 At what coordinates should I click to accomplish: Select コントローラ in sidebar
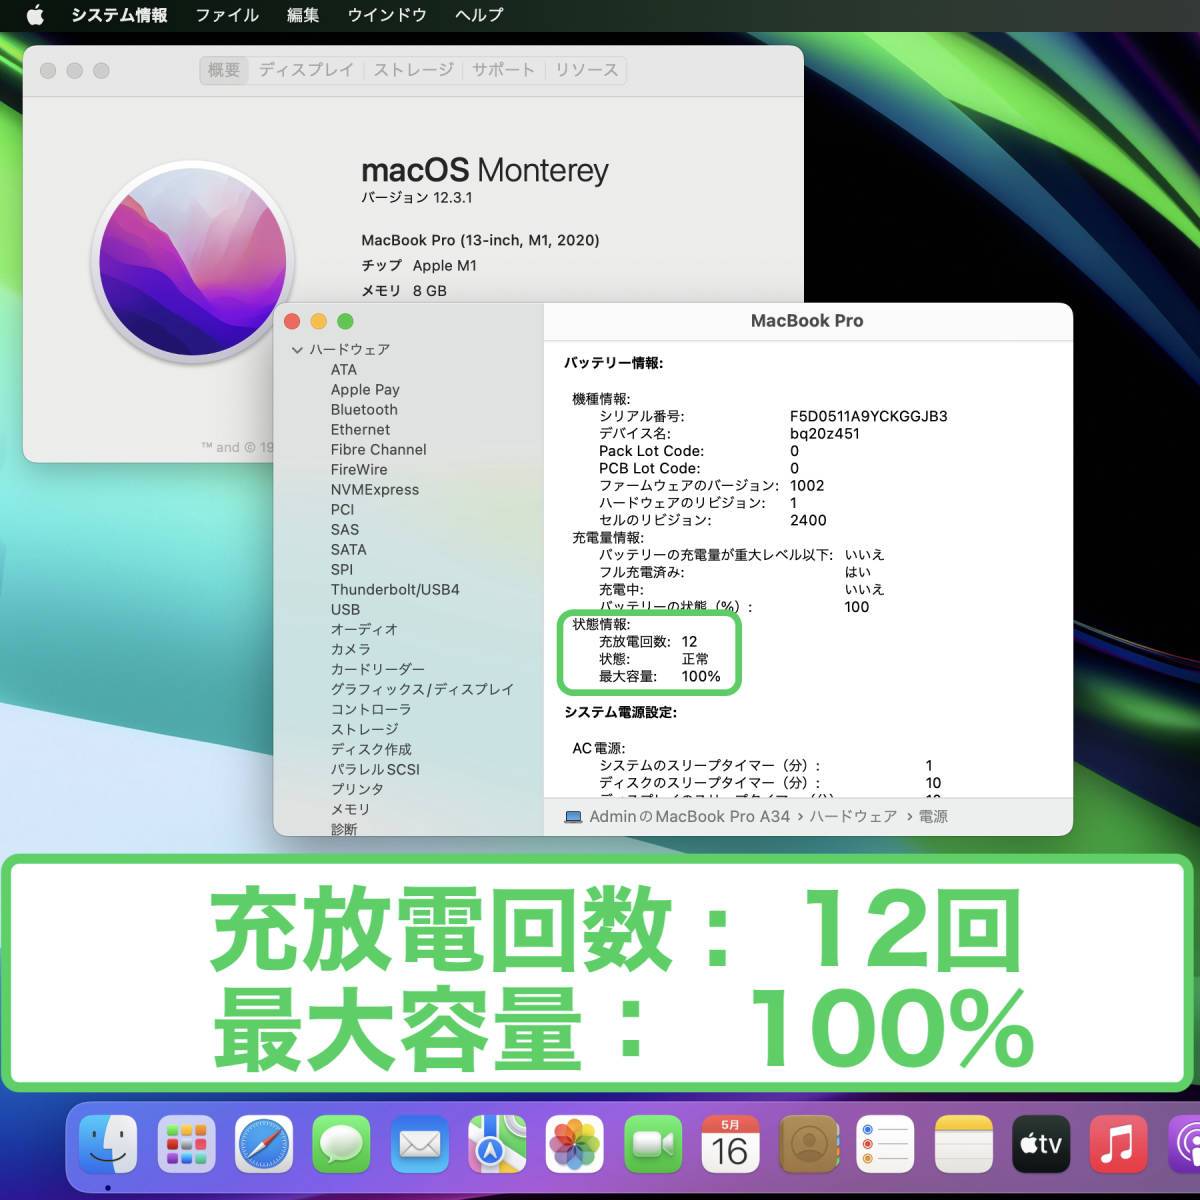[371, 710]
